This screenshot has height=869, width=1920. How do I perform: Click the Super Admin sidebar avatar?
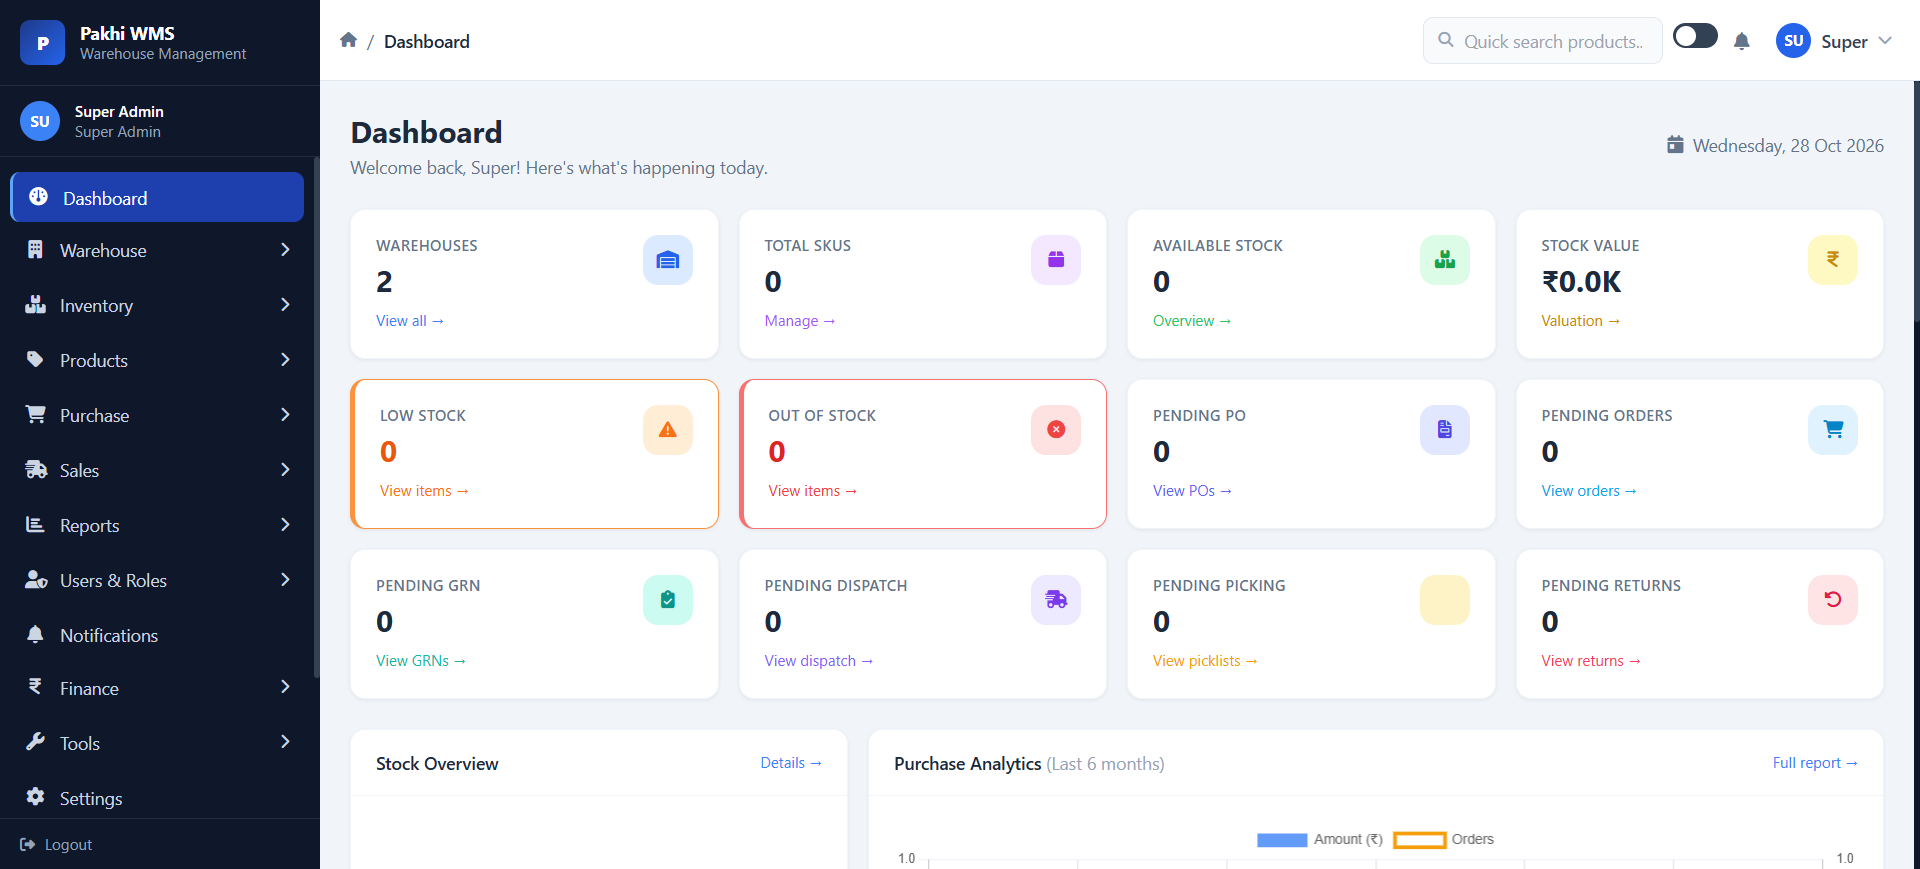[40, 121]
